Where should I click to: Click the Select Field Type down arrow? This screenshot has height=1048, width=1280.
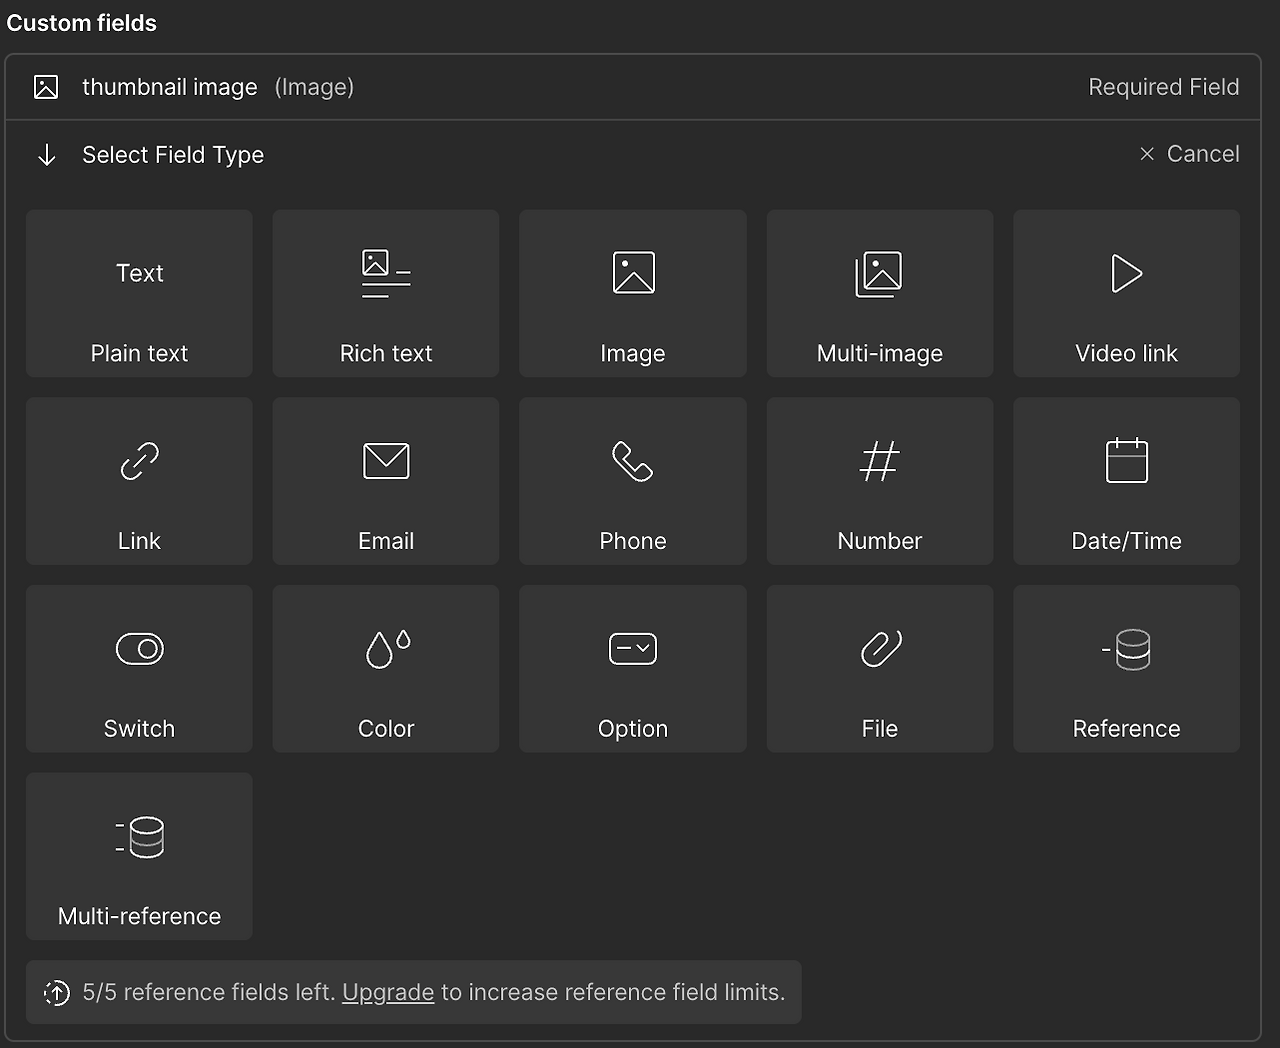(46, 155)
